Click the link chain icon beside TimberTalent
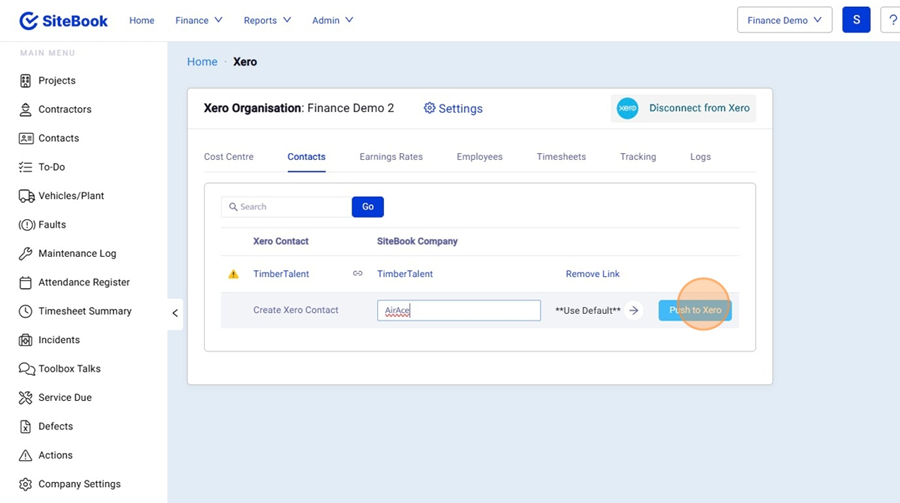 [358, 274]
